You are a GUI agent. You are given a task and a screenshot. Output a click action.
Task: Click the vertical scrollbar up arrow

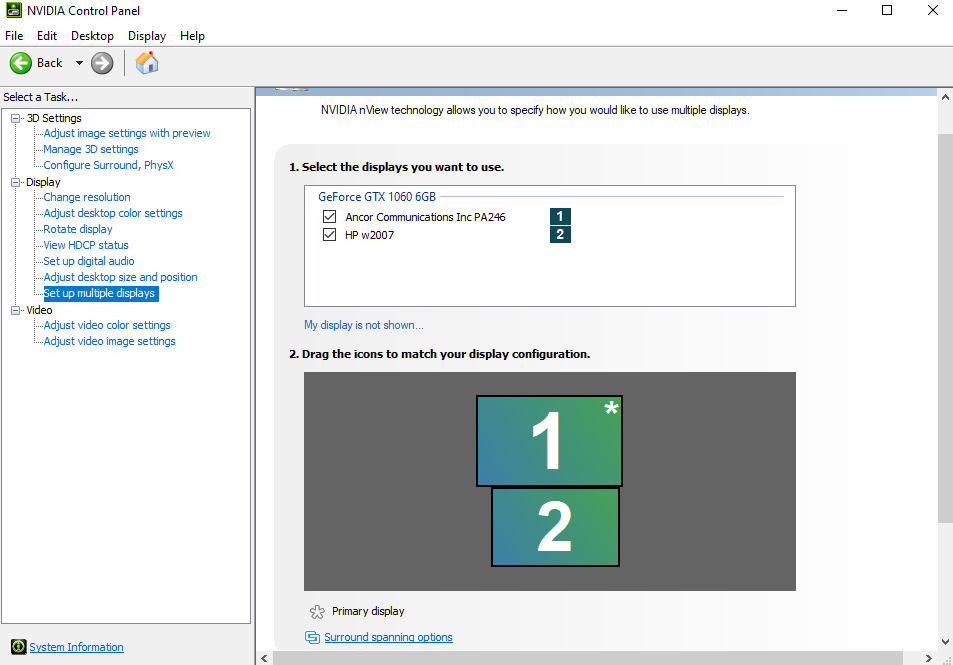coord(945,97)
